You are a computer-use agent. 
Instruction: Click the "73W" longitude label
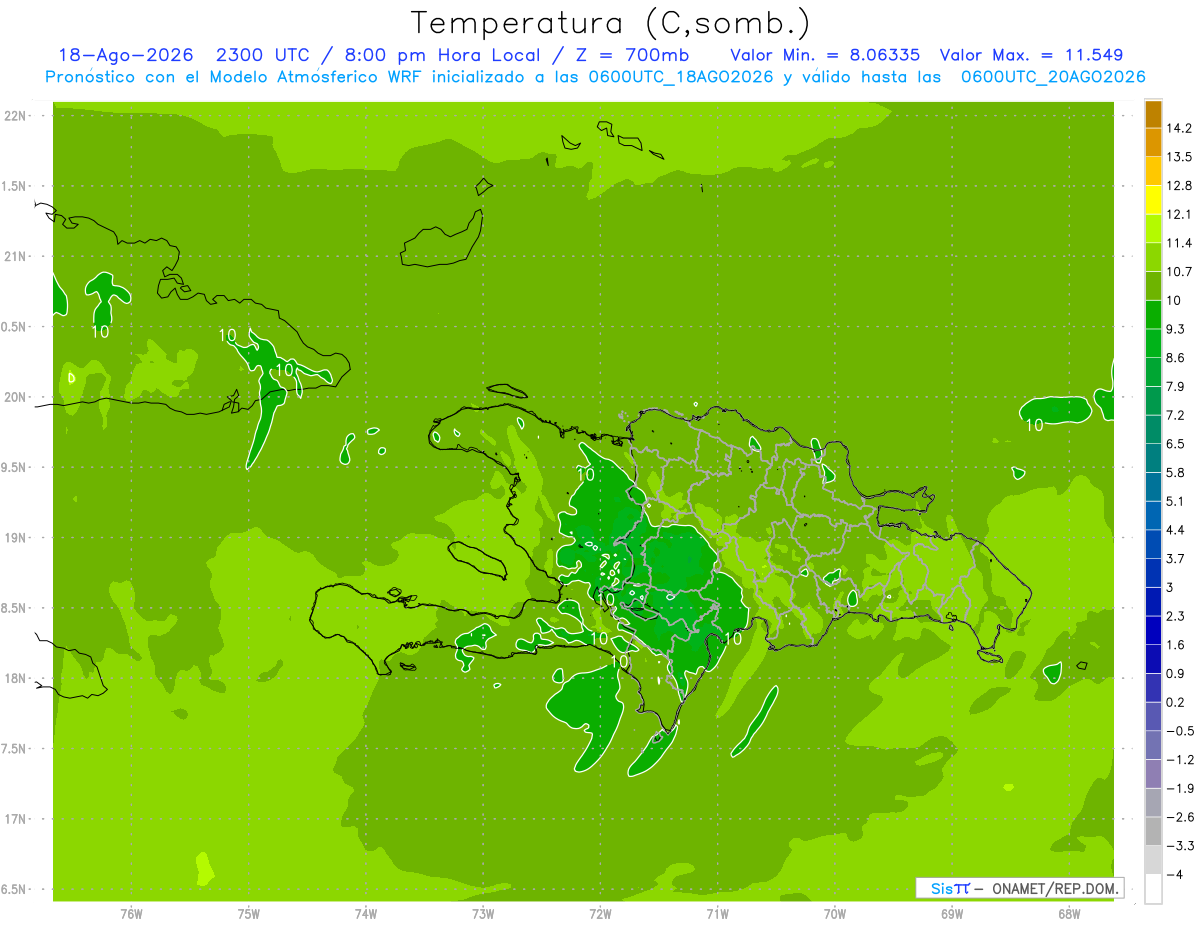click(x=483, y=914)
